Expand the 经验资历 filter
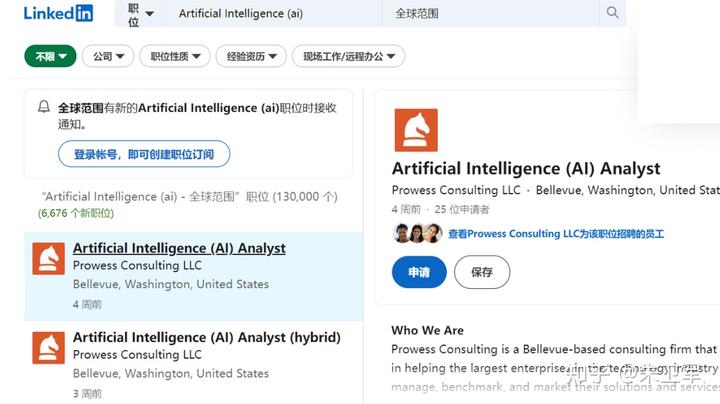 (x=251, y=56)
